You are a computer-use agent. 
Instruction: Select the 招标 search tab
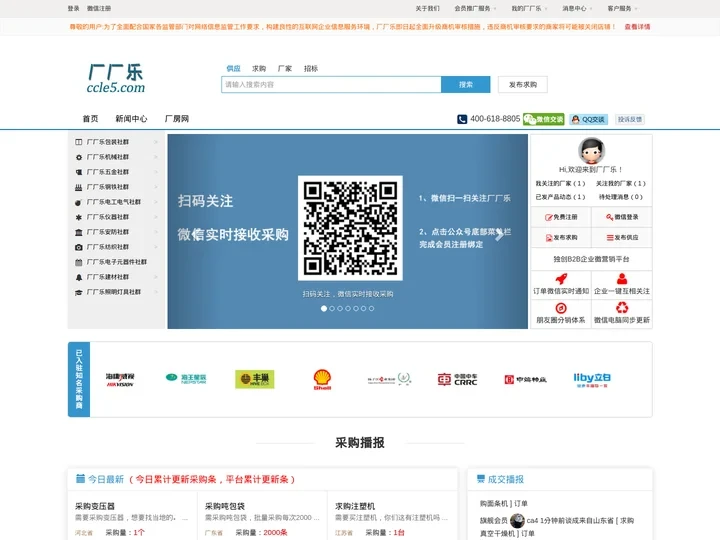click(311, 68)
